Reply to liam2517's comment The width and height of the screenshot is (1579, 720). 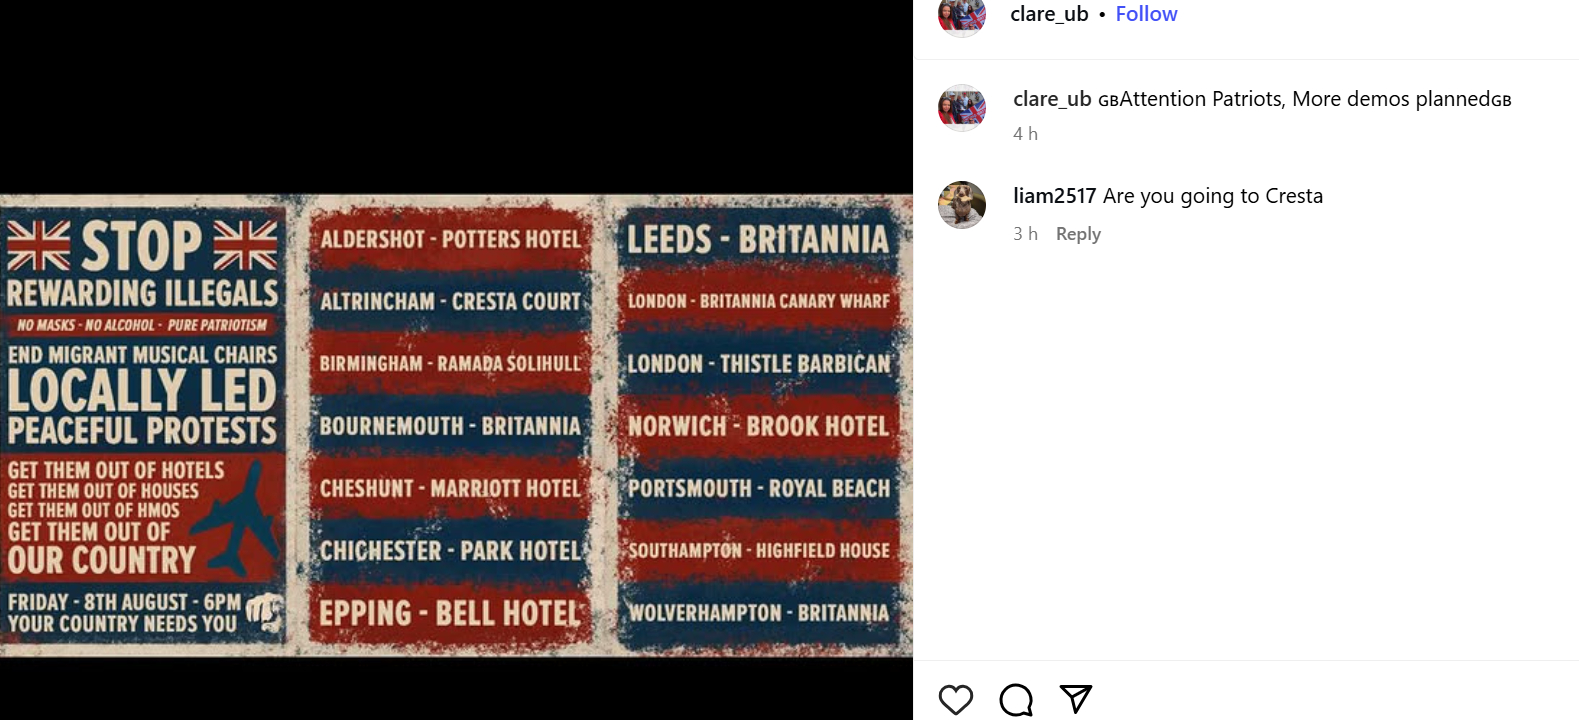tap(1078, 234)
